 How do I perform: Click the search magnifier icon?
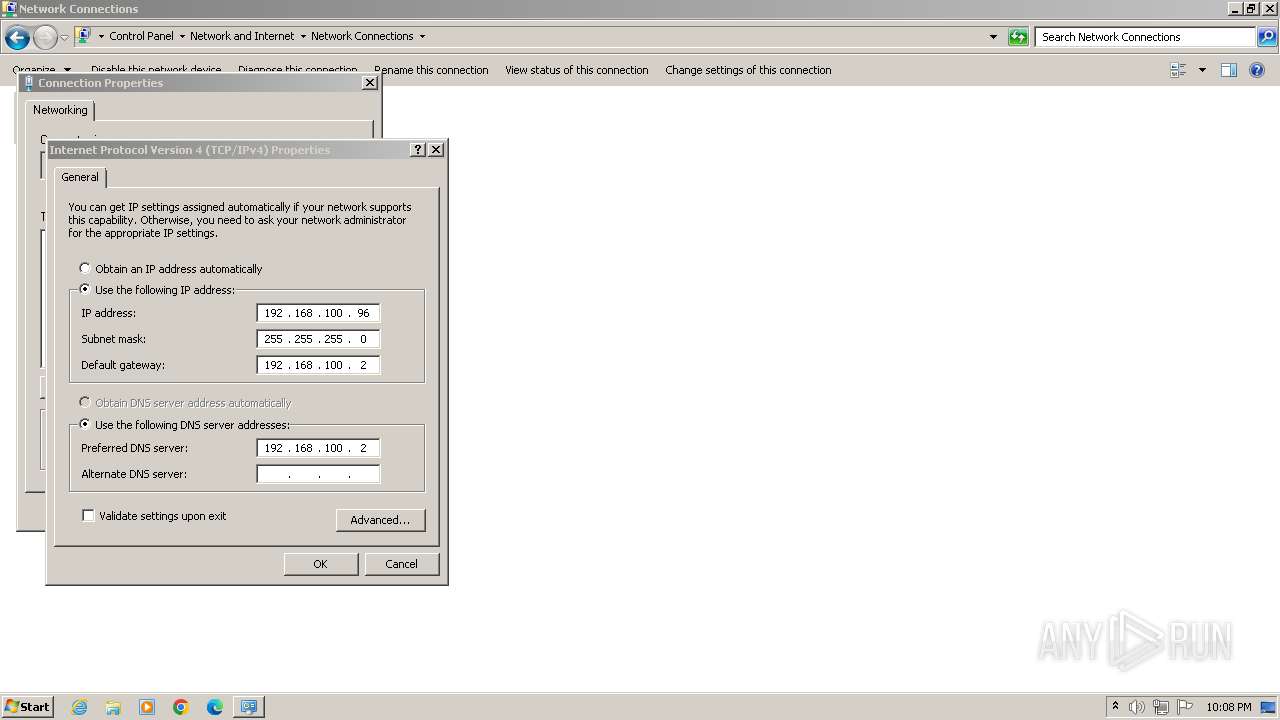[x=1267, y=37]
